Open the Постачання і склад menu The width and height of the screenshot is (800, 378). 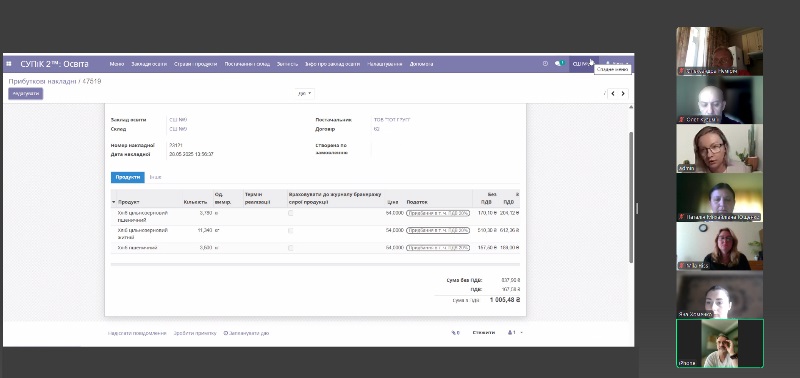point(247,64)
